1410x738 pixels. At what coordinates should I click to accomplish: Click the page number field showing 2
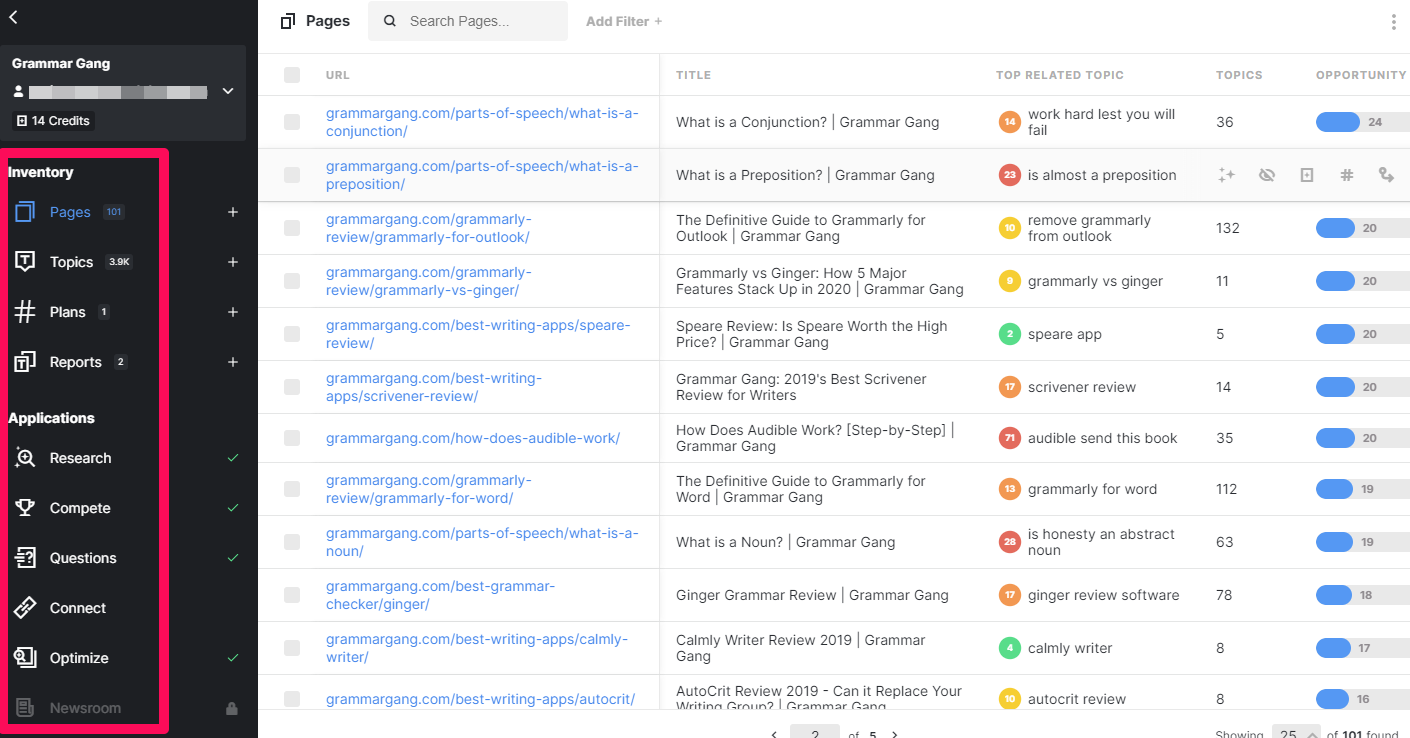click(815, 733)
